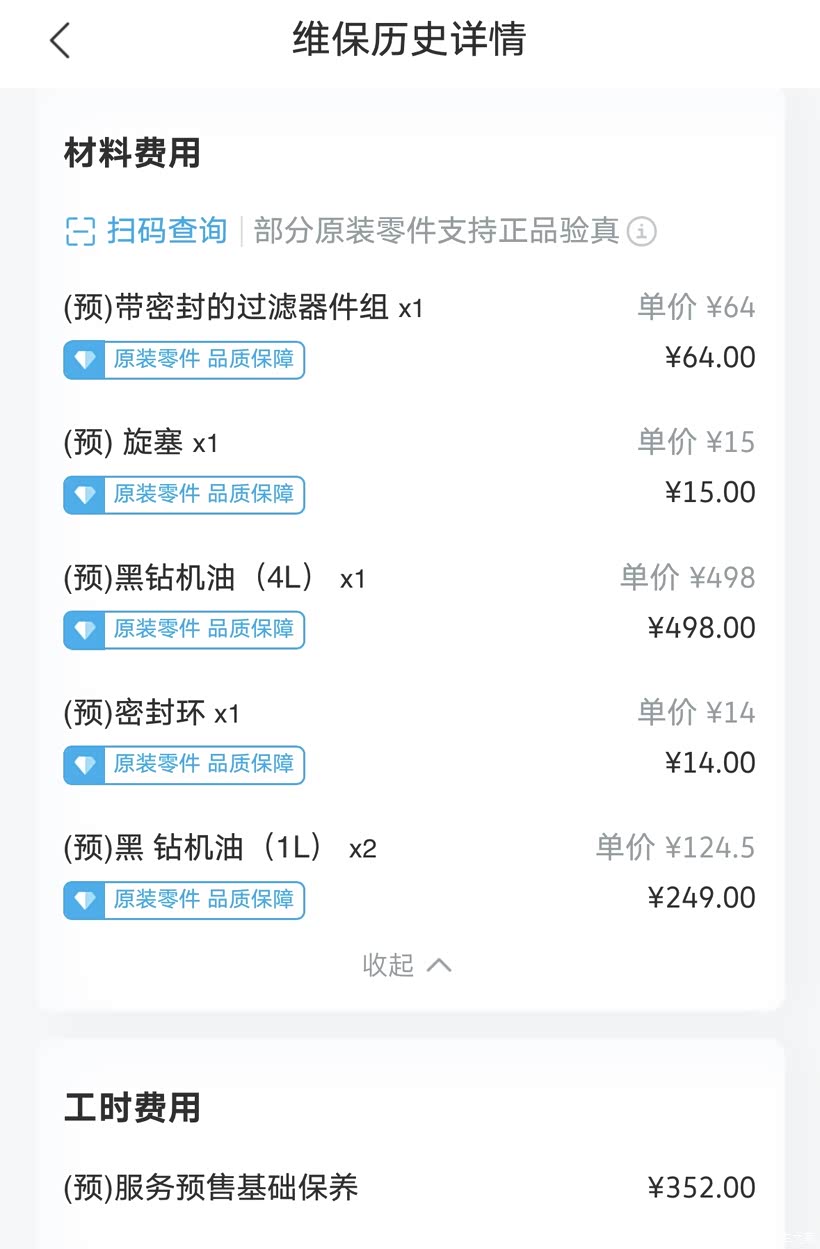The image size is (820, 1249).
Task: Tap the 维保历史详情 page title
Action: click(x=409, y=40)
